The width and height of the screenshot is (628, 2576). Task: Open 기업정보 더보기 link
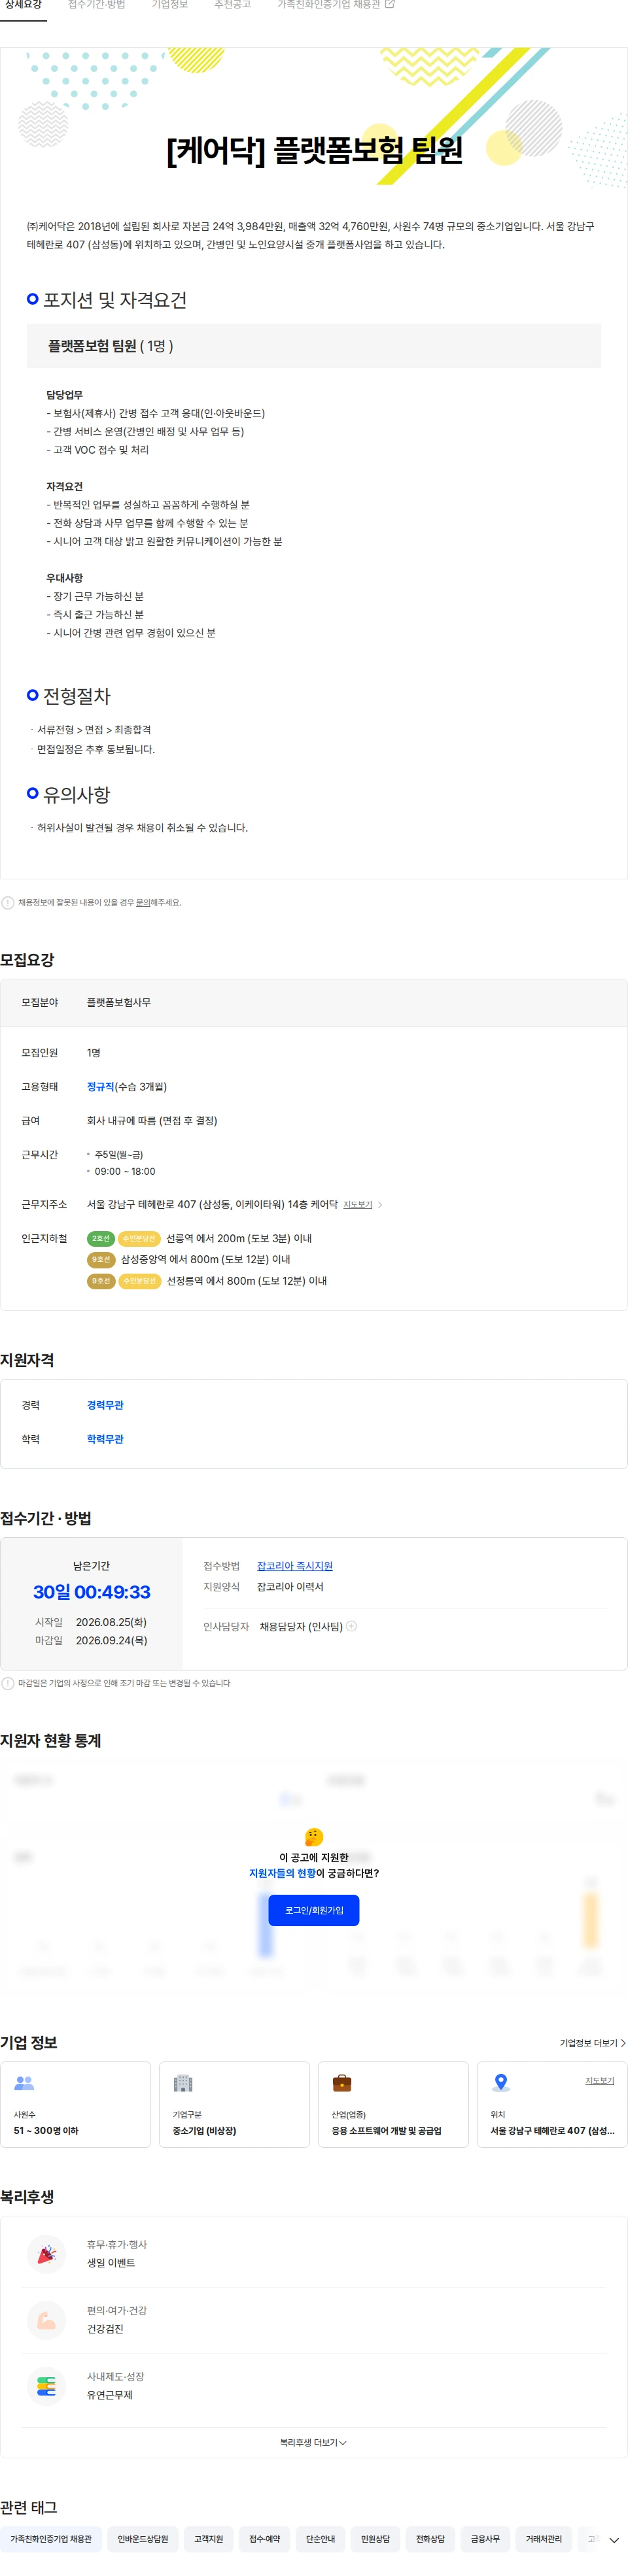click(x=592, y=2043)
